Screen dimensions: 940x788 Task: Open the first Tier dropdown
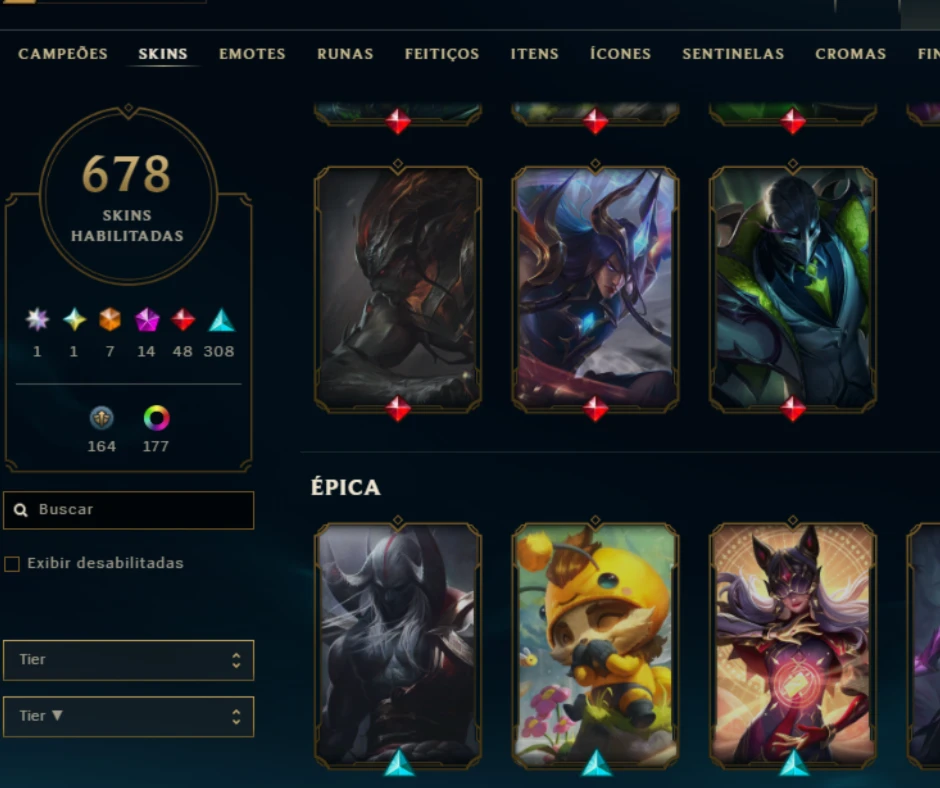pyautogui.click(x=128, y=660)
